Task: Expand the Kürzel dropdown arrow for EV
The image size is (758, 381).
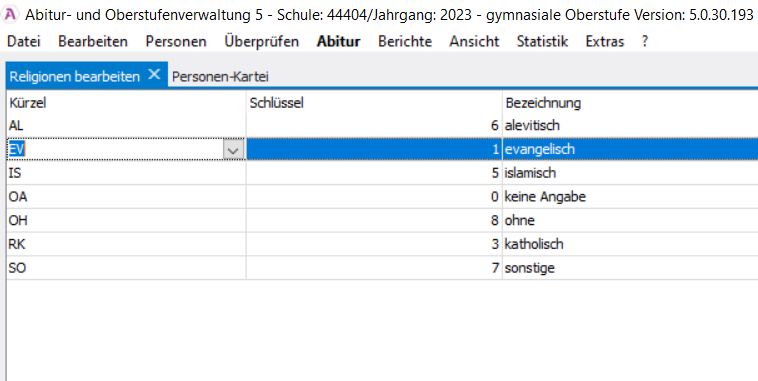Action: (233, 150)
